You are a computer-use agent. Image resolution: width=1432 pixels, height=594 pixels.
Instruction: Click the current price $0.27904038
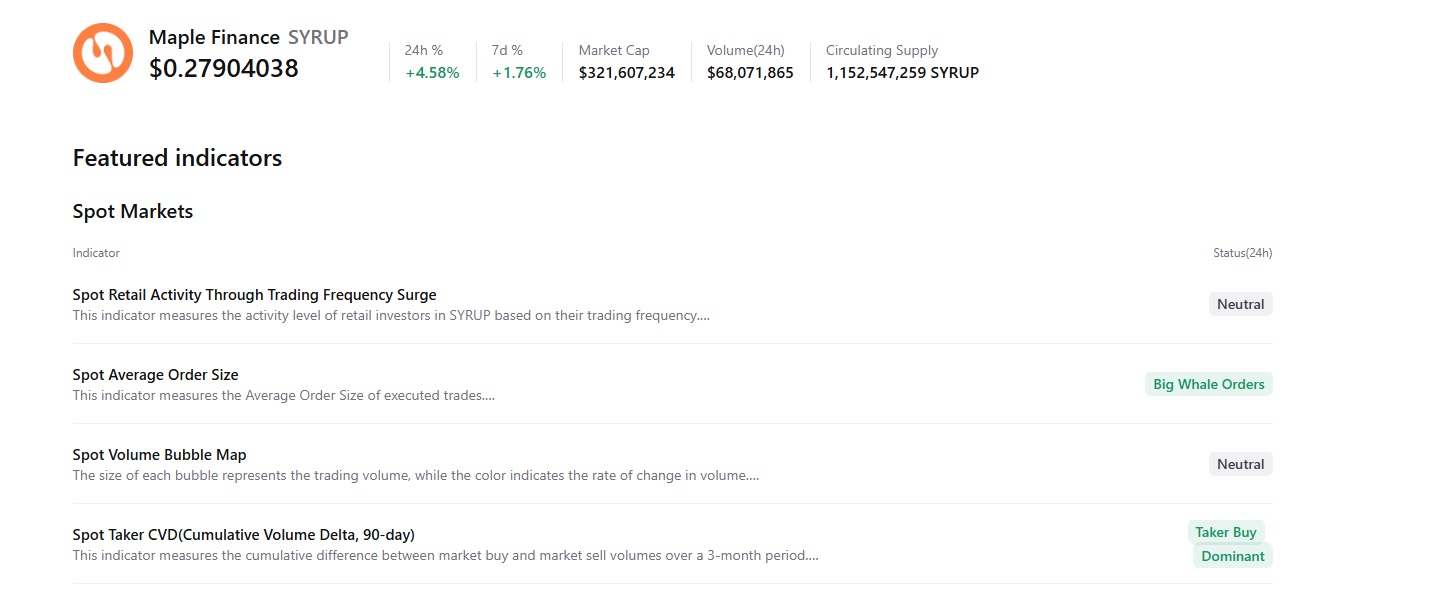click(x=223, y=69)
